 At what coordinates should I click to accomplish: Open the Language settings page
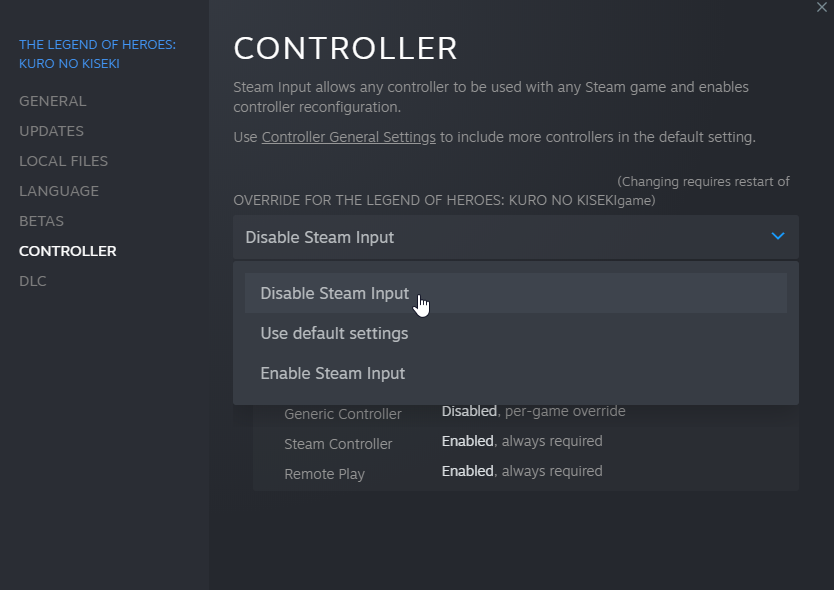click(58, 191)
